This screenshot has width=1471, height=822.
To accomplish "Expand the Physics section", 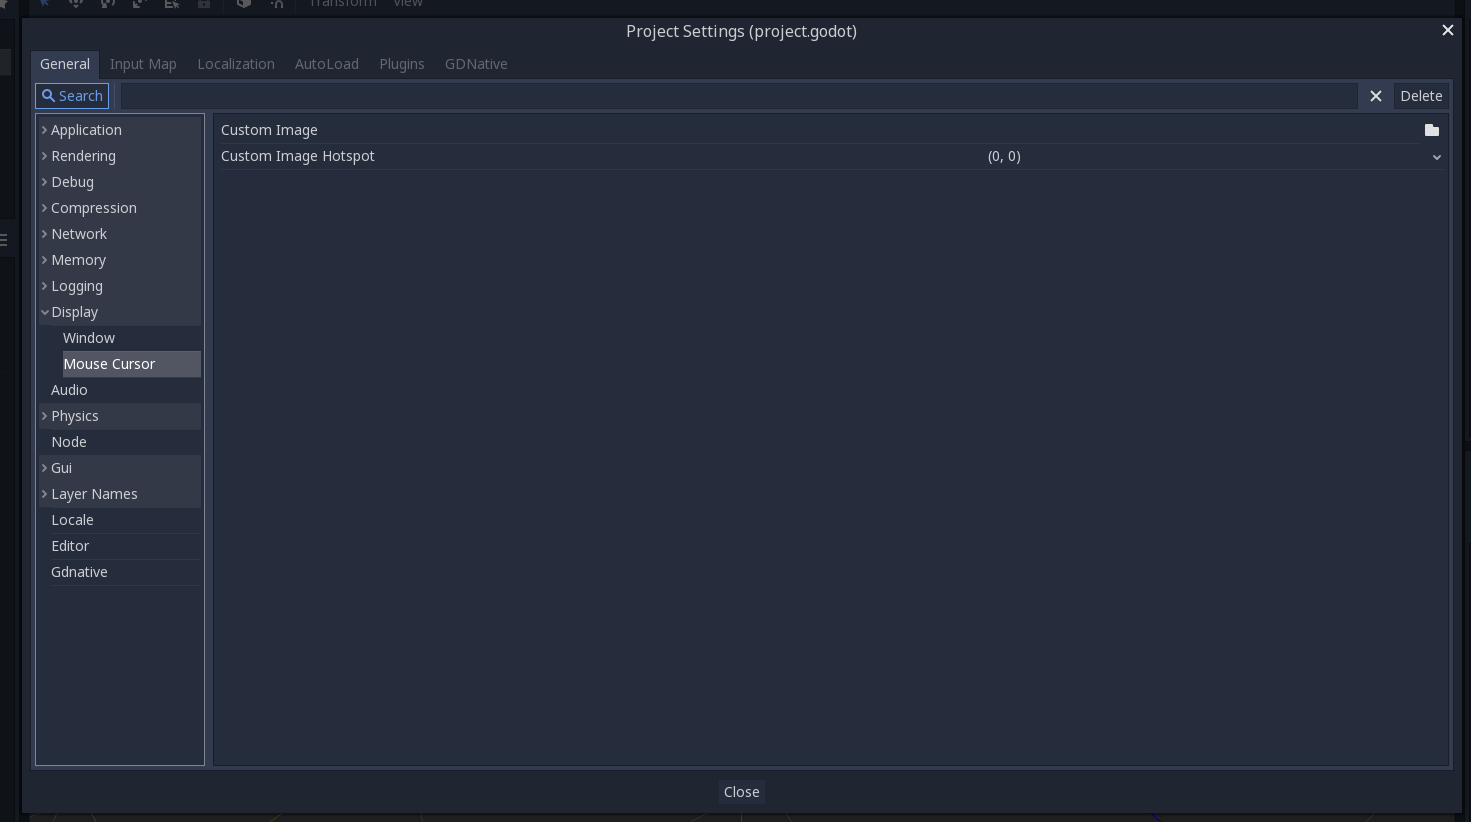I will 45,416.
